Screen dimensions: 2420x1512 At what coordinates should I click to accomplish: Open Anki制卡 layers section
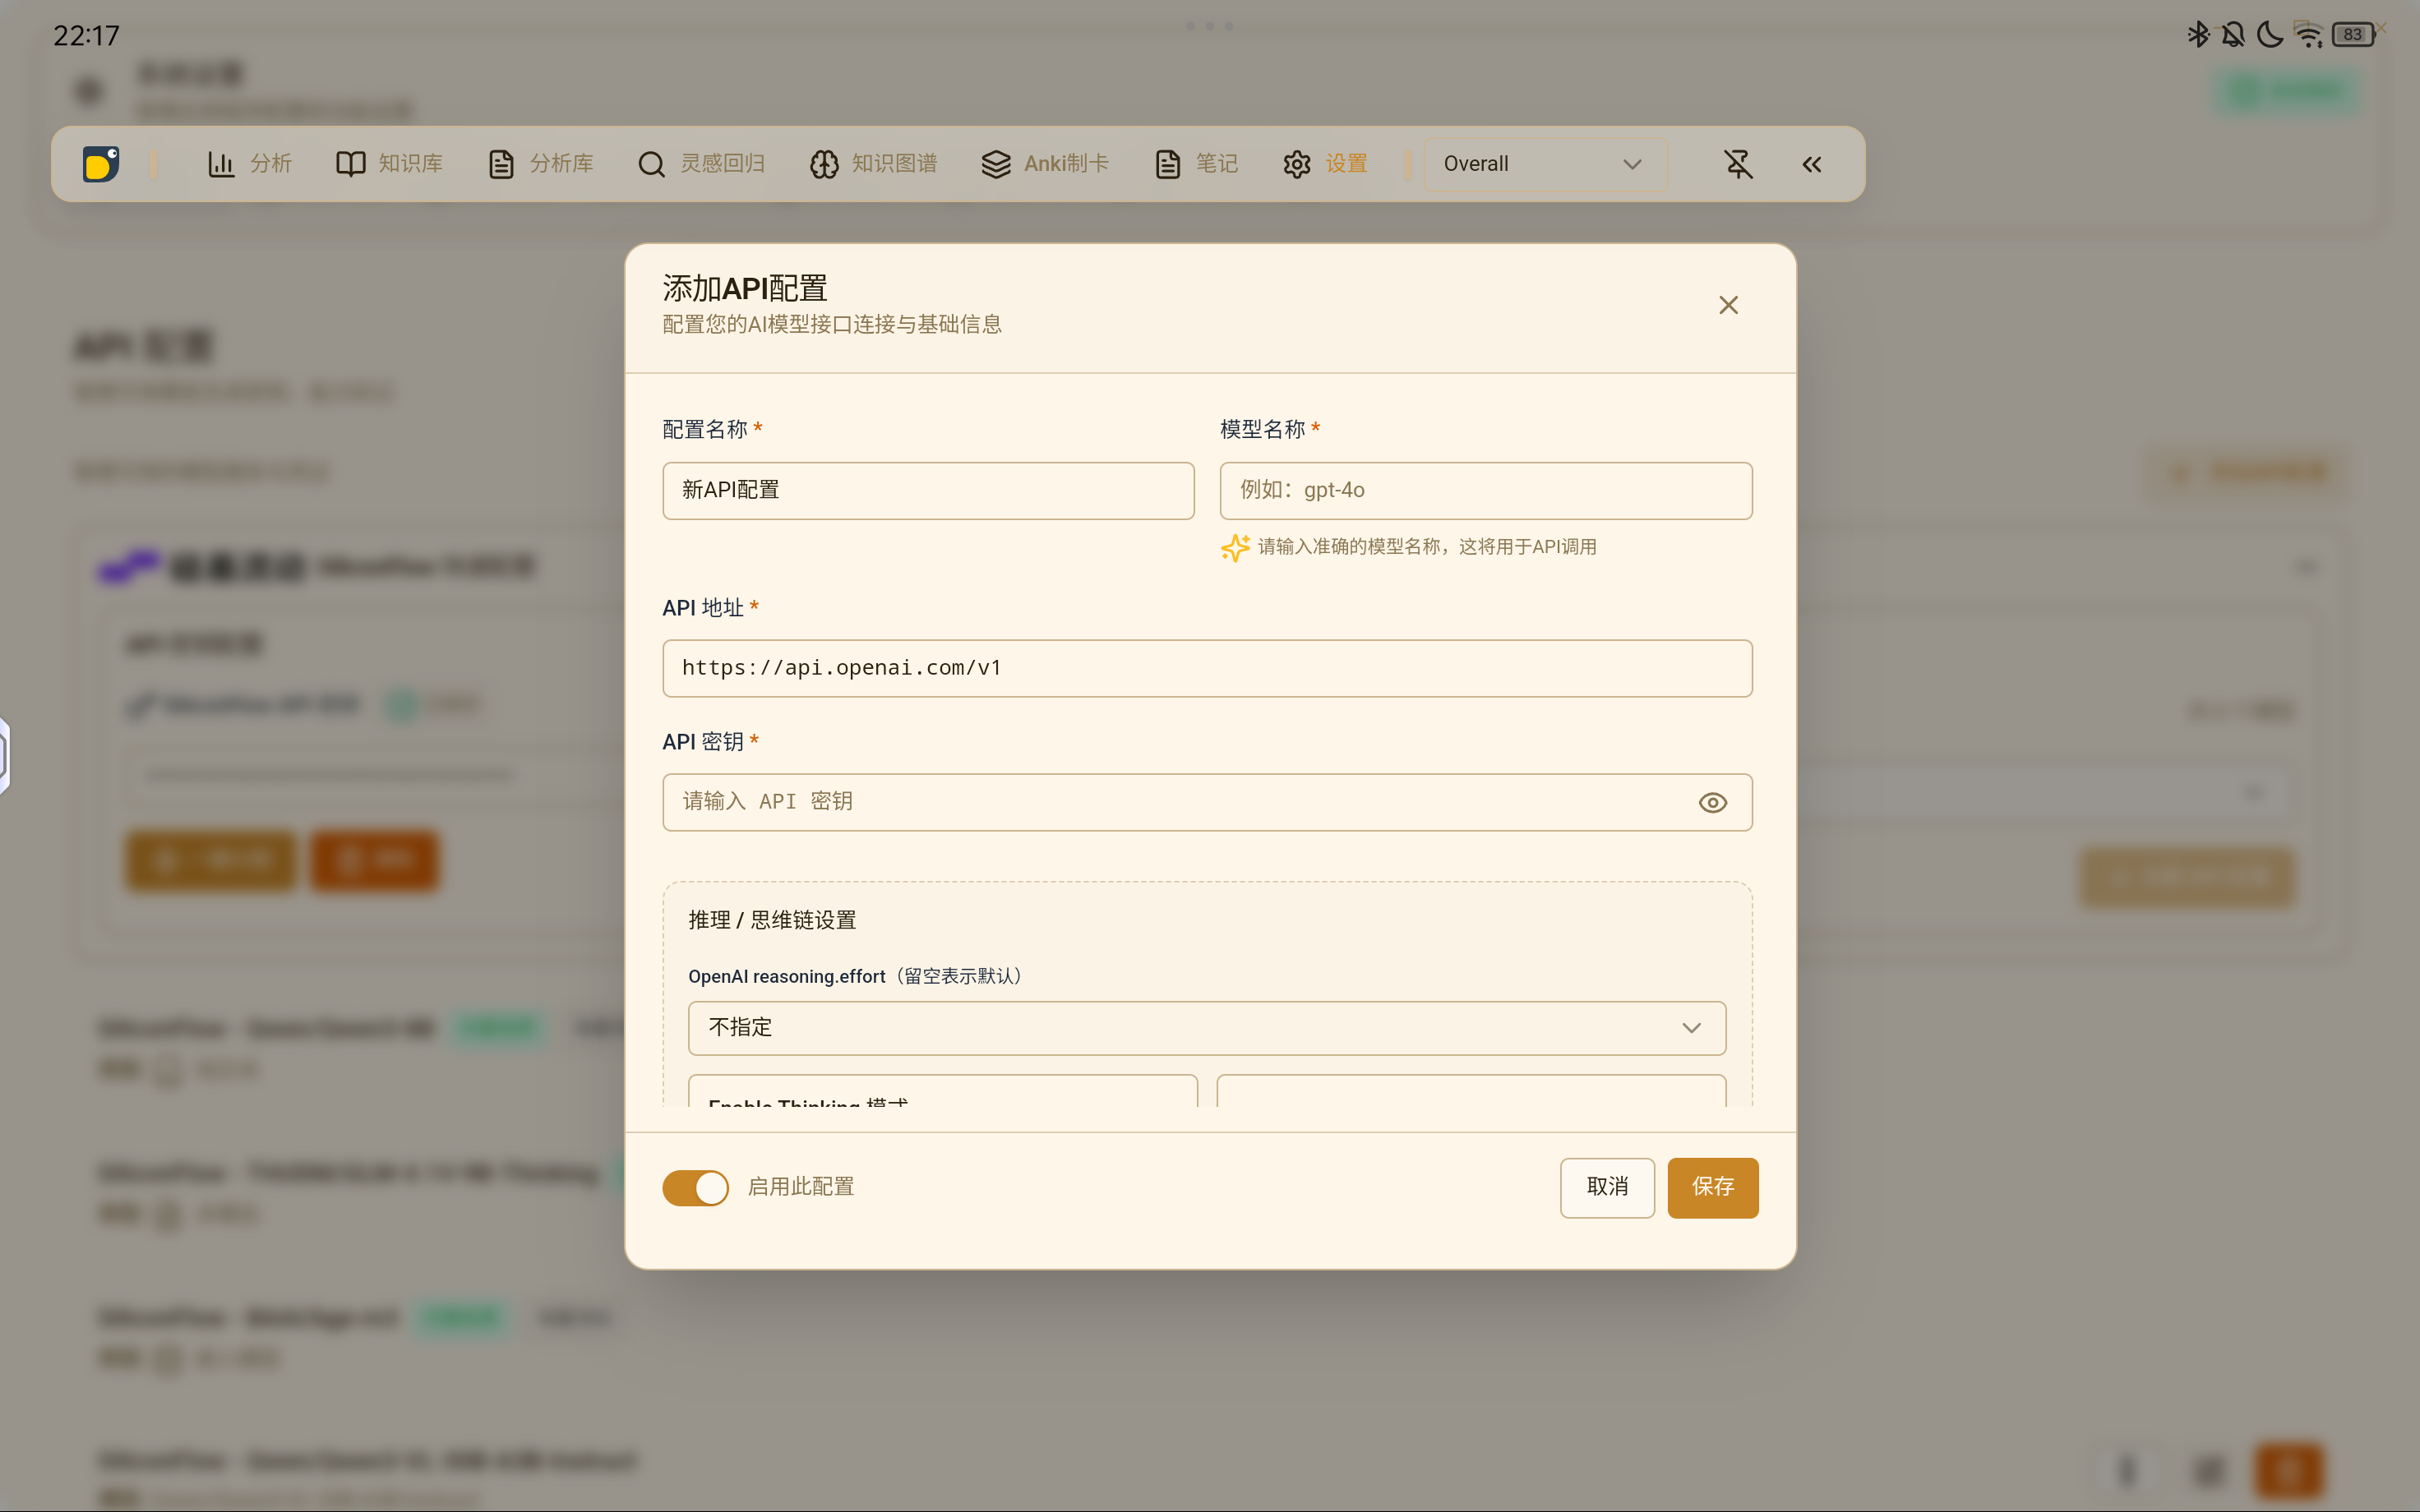[x=1045, y=164]
